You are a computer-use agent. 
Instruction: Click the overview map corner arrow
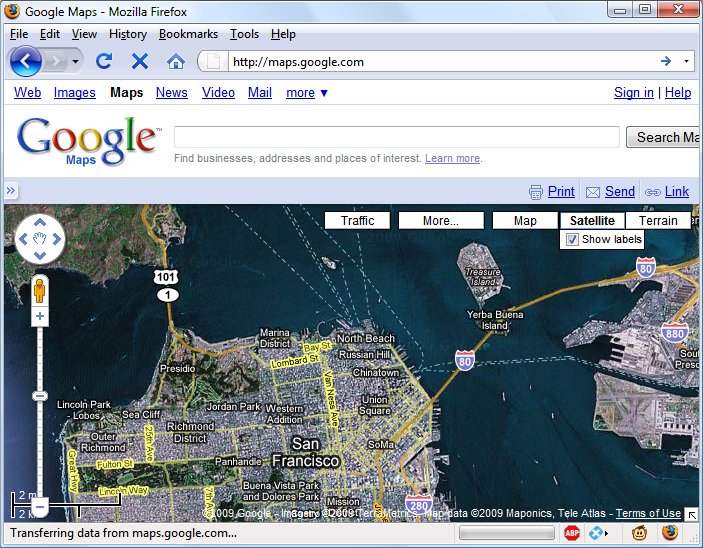tap(692, 515)
